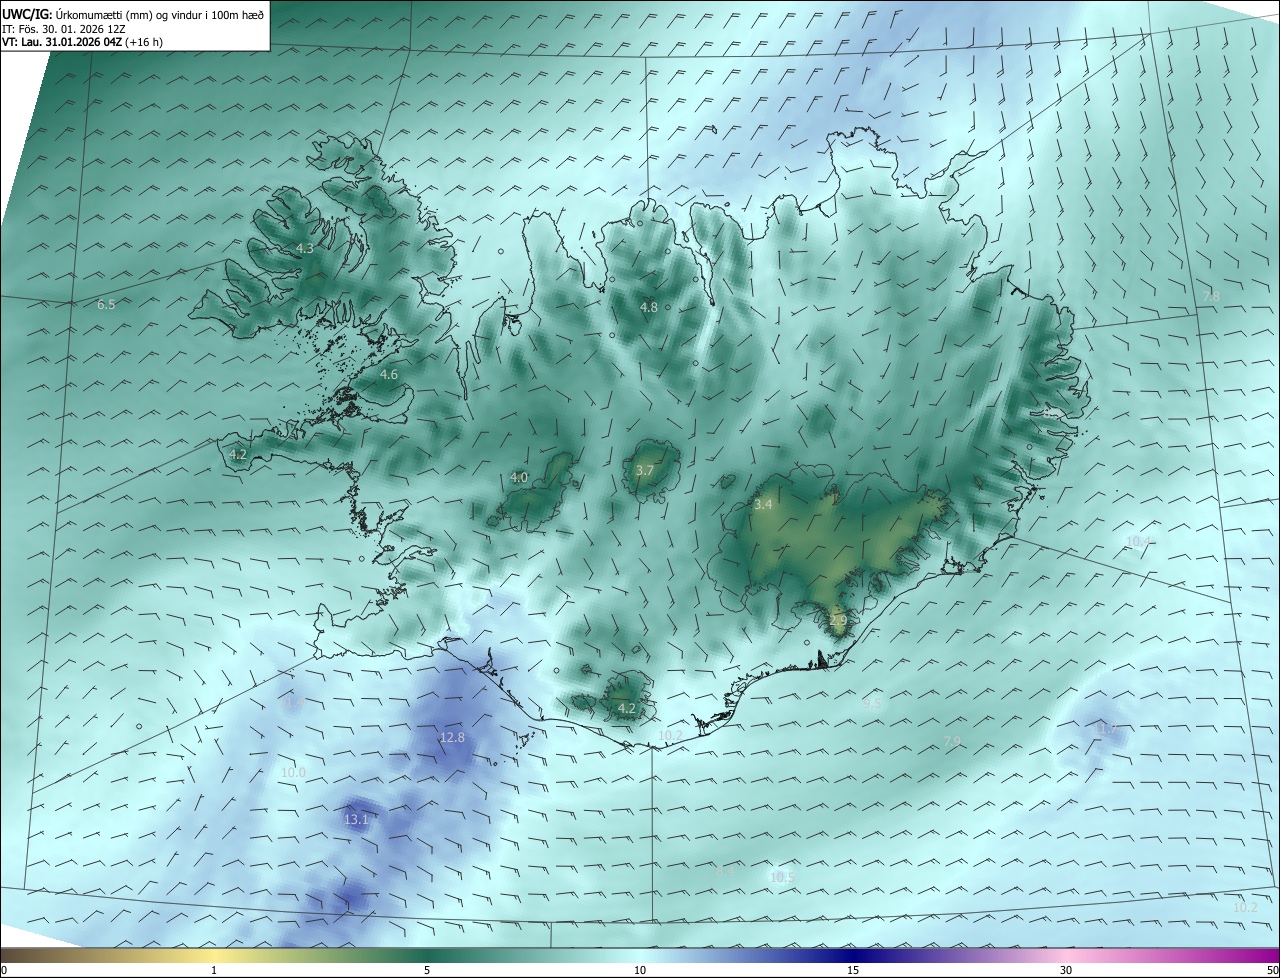Click the 5 tick on the color scale
The image size is (1280, 978).
pyautogui.click(x=427, y=970)
